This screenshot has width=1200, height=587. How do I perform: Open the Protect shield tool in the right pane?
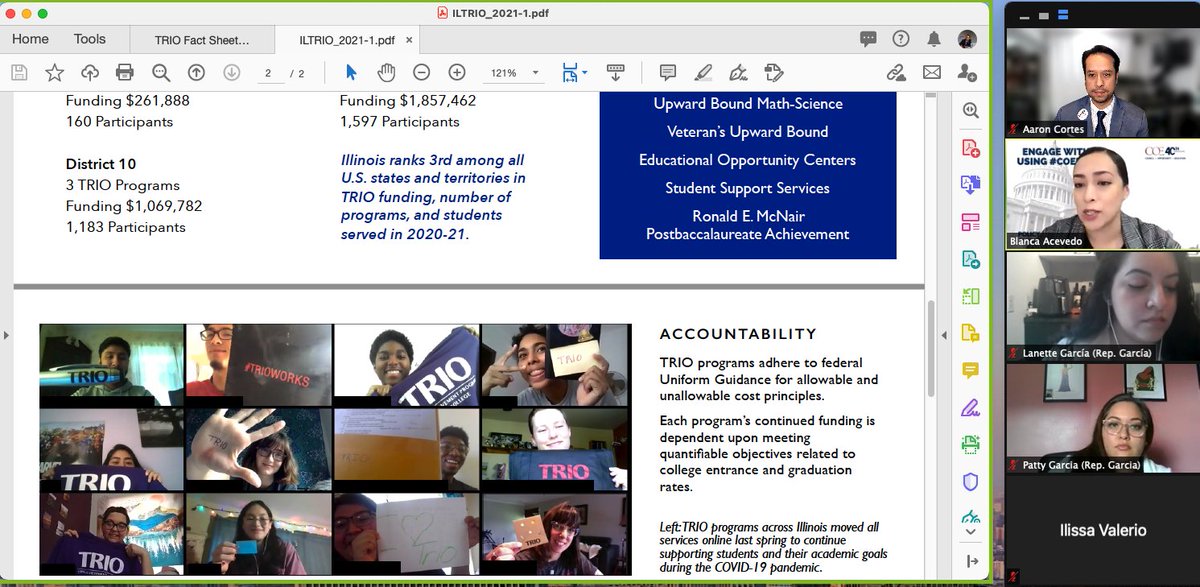click(970, 481)
